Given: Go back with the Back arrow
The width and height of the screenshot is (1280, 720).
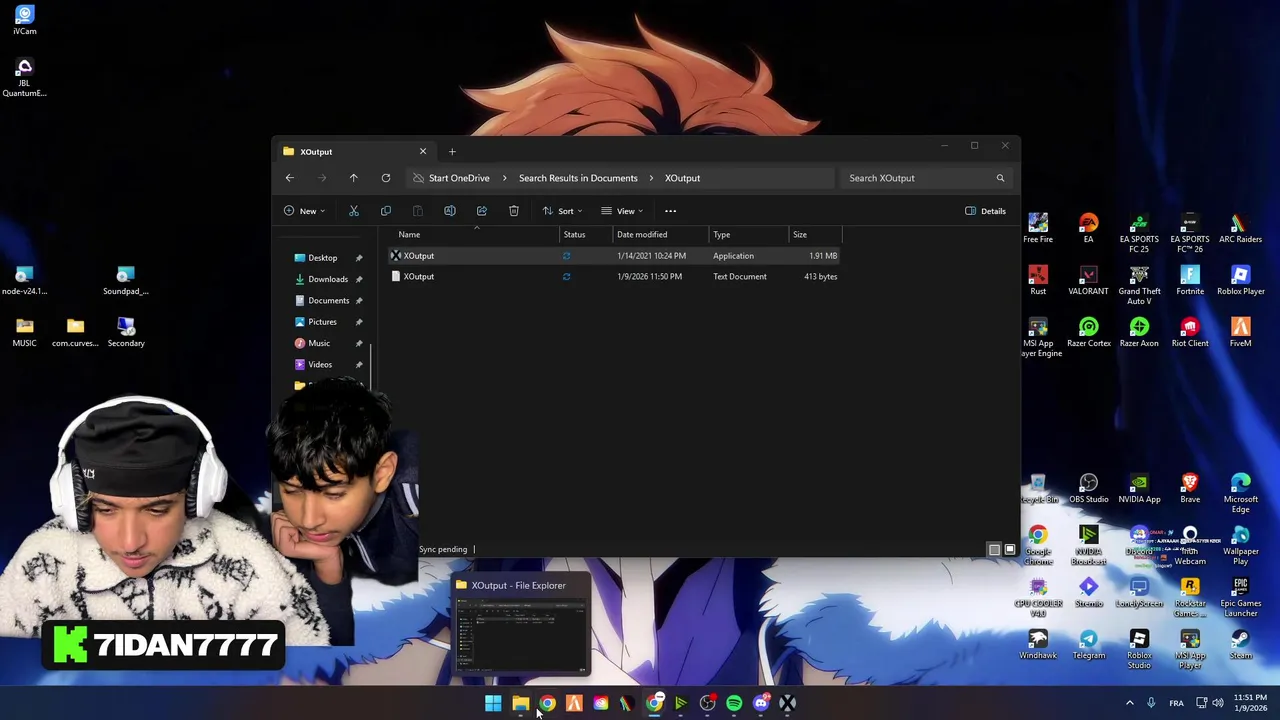Looking at the screenshot, I should tap(289, 178).
